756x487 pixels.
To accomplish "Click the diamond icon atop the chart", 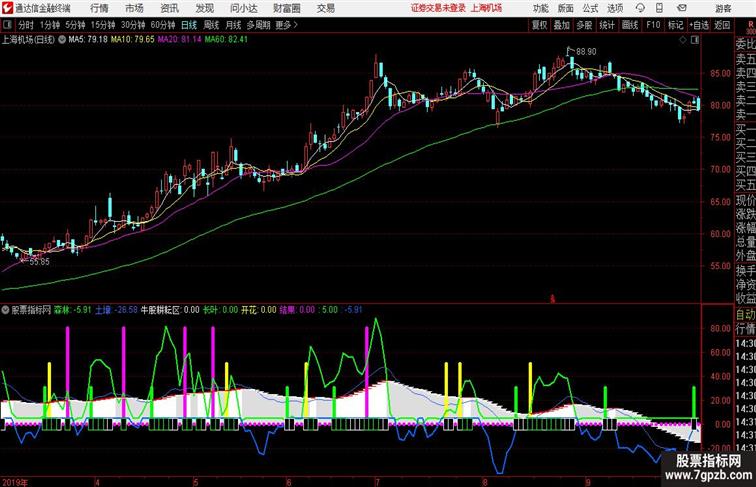I will pyautogui.click(x=683, y=40).
